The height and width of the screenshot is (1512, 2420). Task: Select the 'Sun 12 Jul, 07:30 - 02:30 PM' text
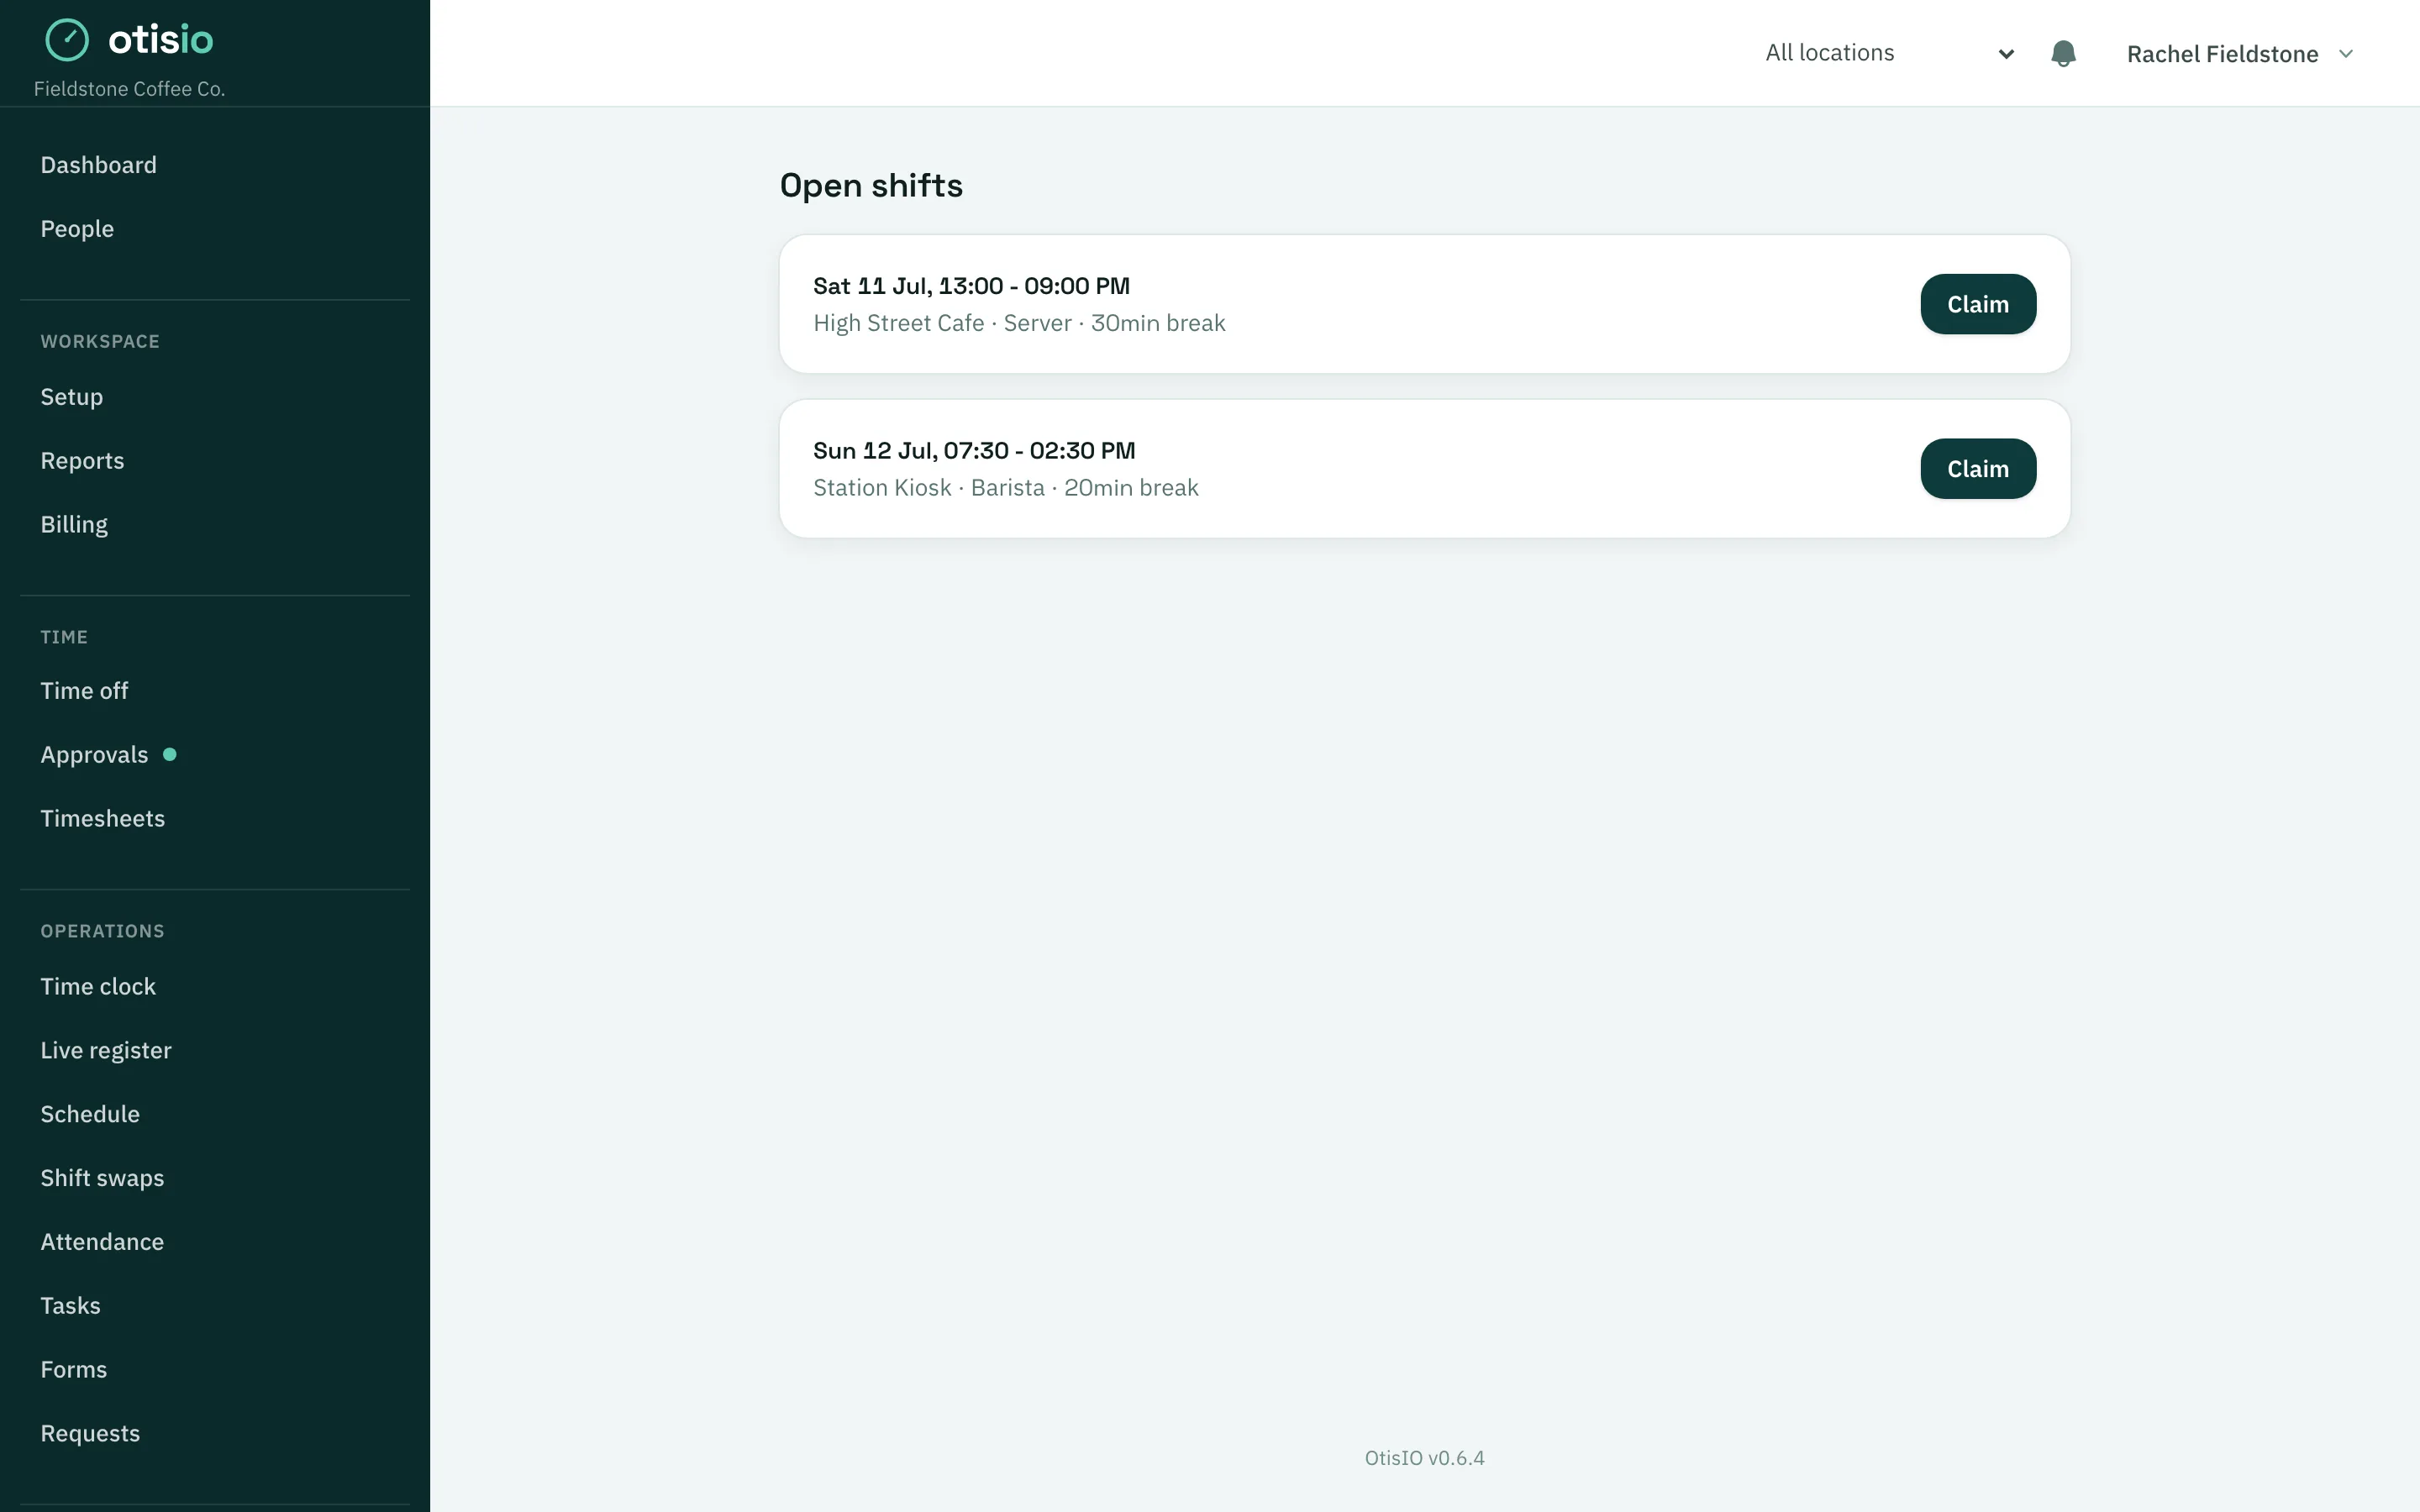[x=974, y=451]
